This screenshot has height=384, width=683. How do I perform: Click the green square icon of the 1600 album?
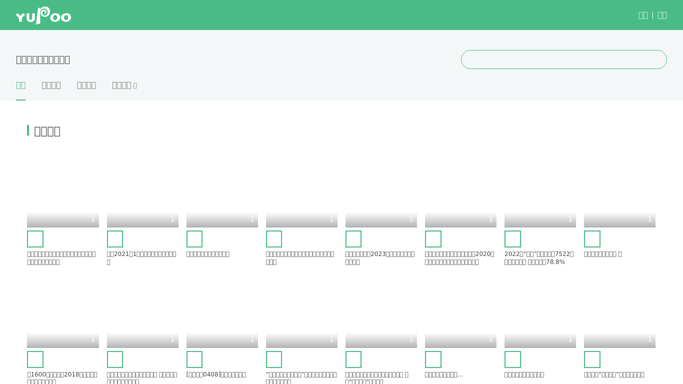click(x=35, y=360)
